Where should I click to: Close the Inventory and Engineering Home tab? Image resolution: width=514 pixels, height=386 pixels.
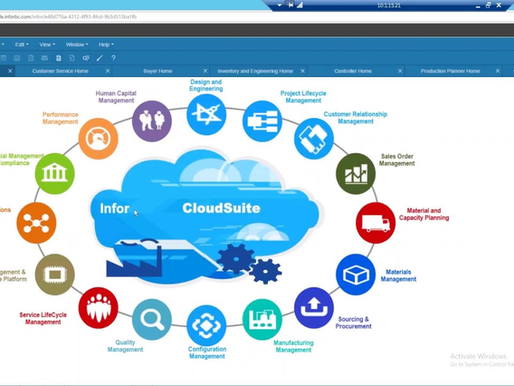click(x=303, y=71)
